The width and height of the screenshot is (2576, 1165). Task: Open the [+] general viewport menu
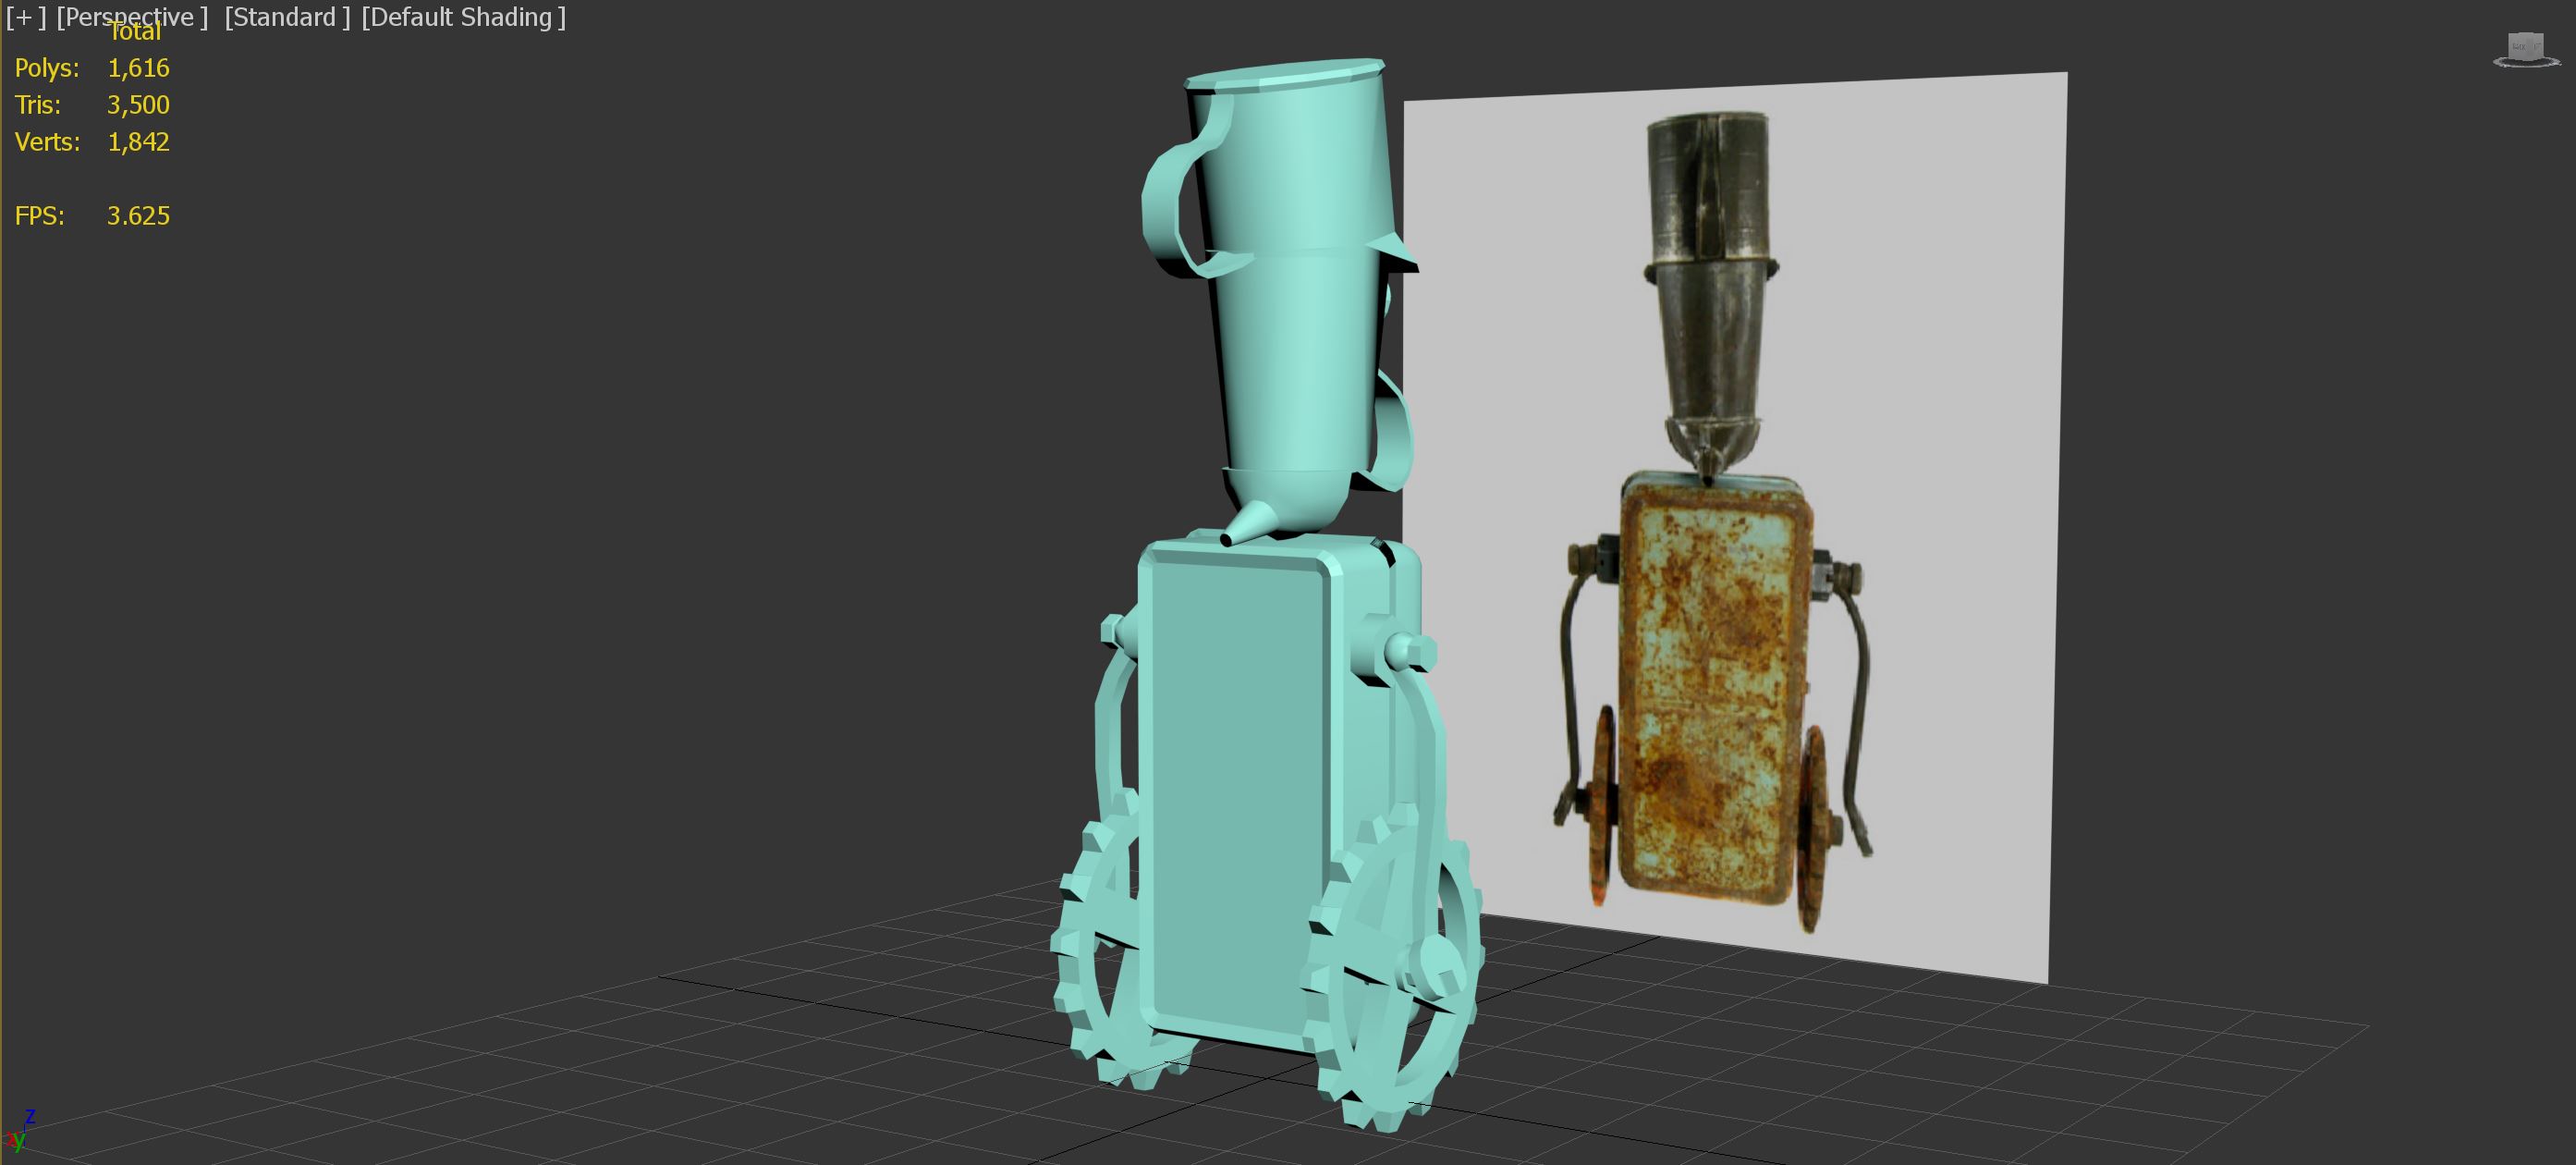point(26,17)
